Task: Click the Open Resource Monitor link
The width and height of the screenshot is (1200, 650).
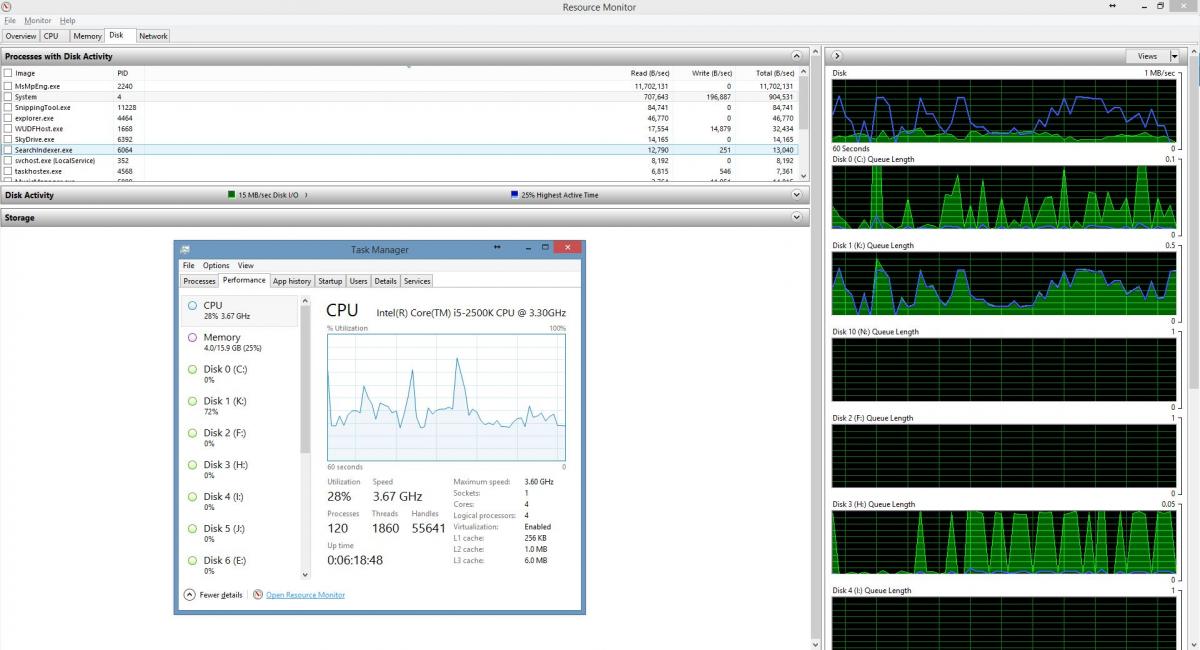Action: [305, 595]
